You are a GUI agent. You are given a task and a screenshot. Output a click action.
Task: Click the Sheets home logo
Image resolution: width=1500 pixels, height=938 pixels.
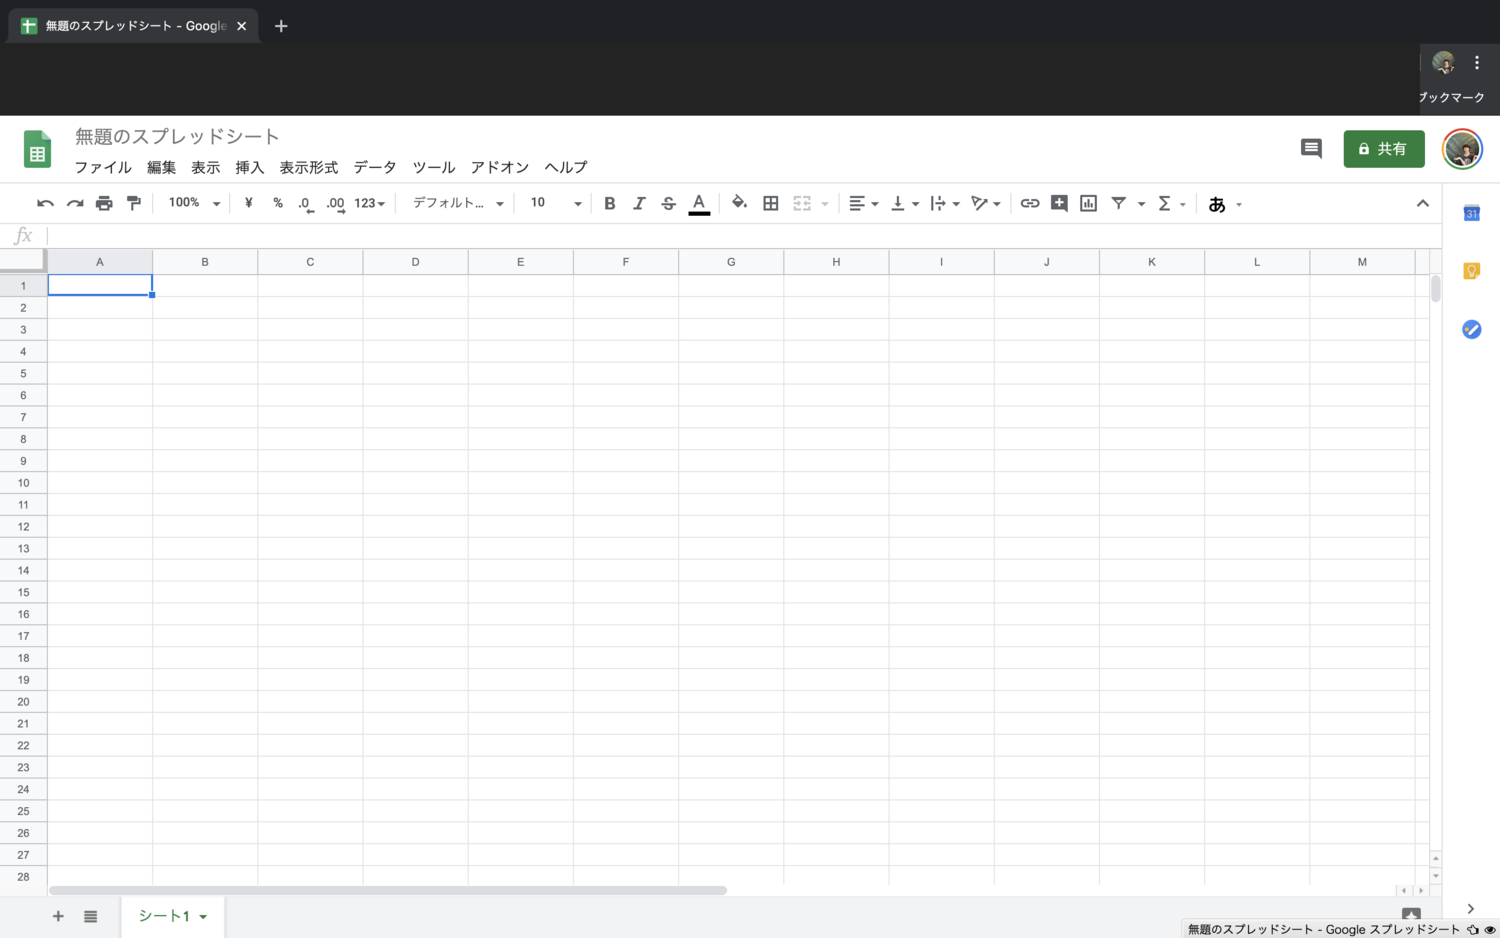point(37,150)
